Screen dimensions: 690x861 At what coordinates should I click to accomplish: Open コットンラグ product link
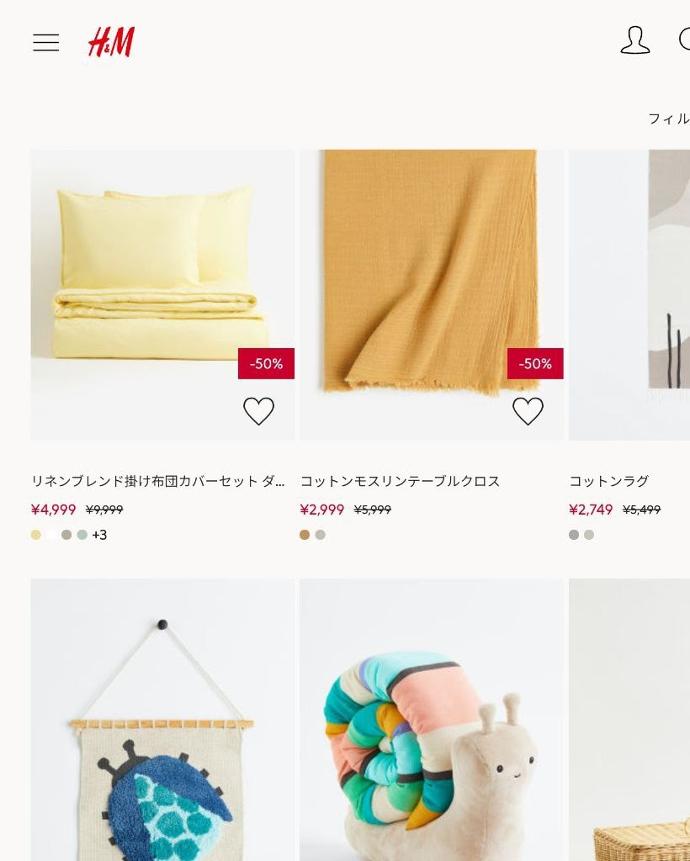[609, 482]
